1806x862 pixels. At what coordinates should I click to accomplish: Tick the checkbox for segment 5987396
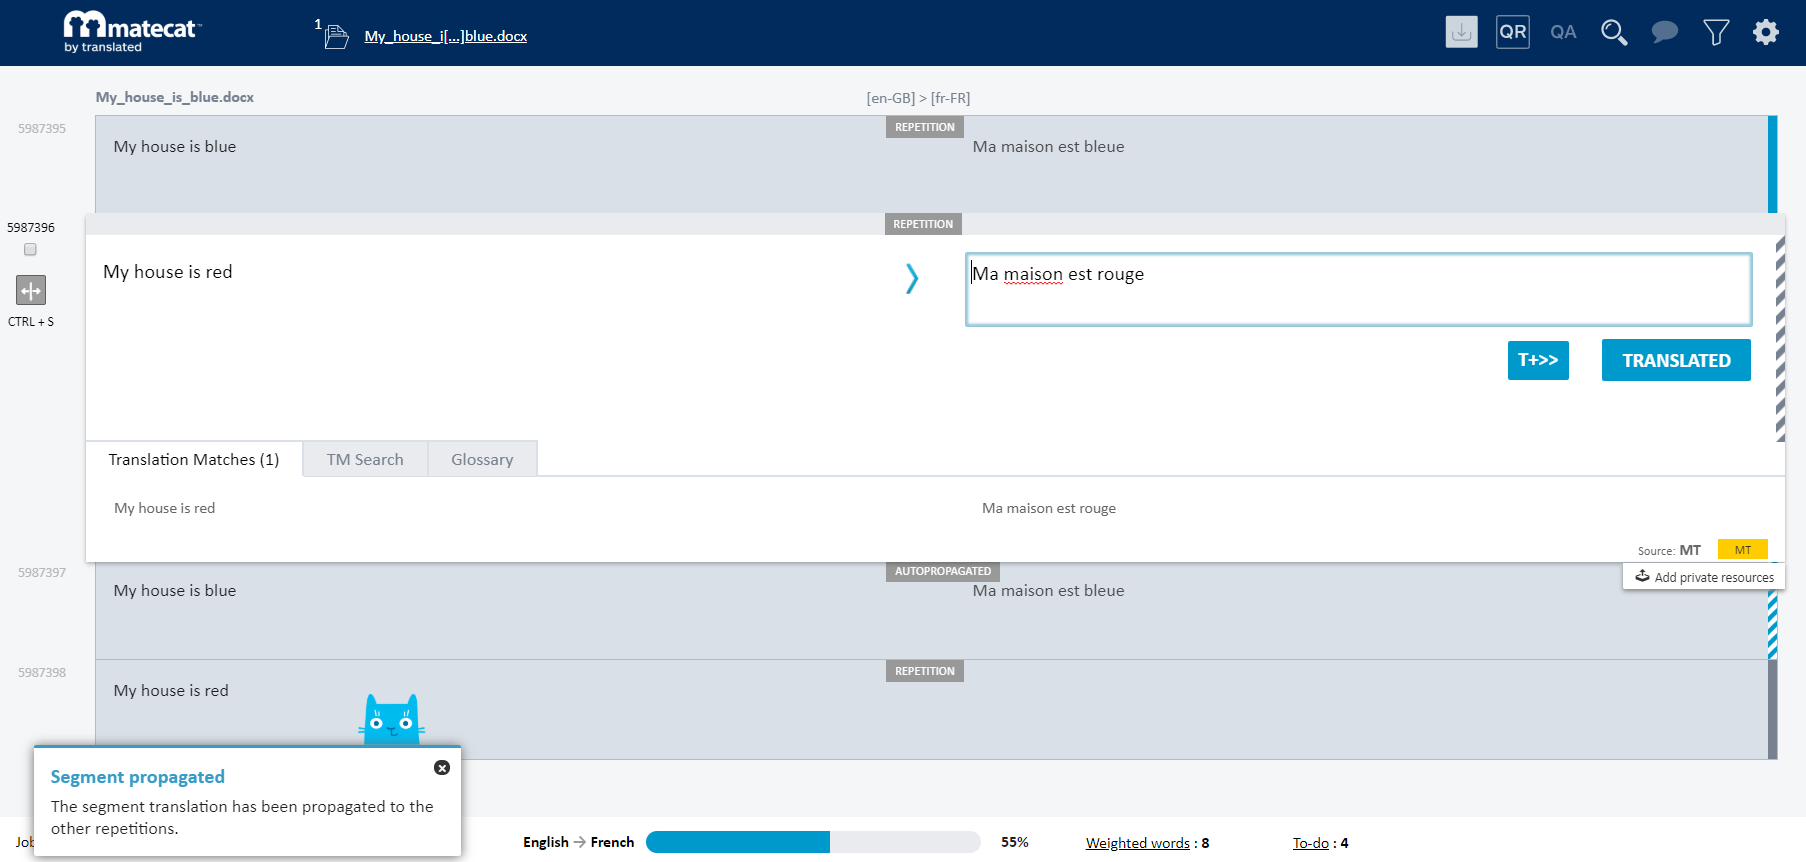point(30,250)
